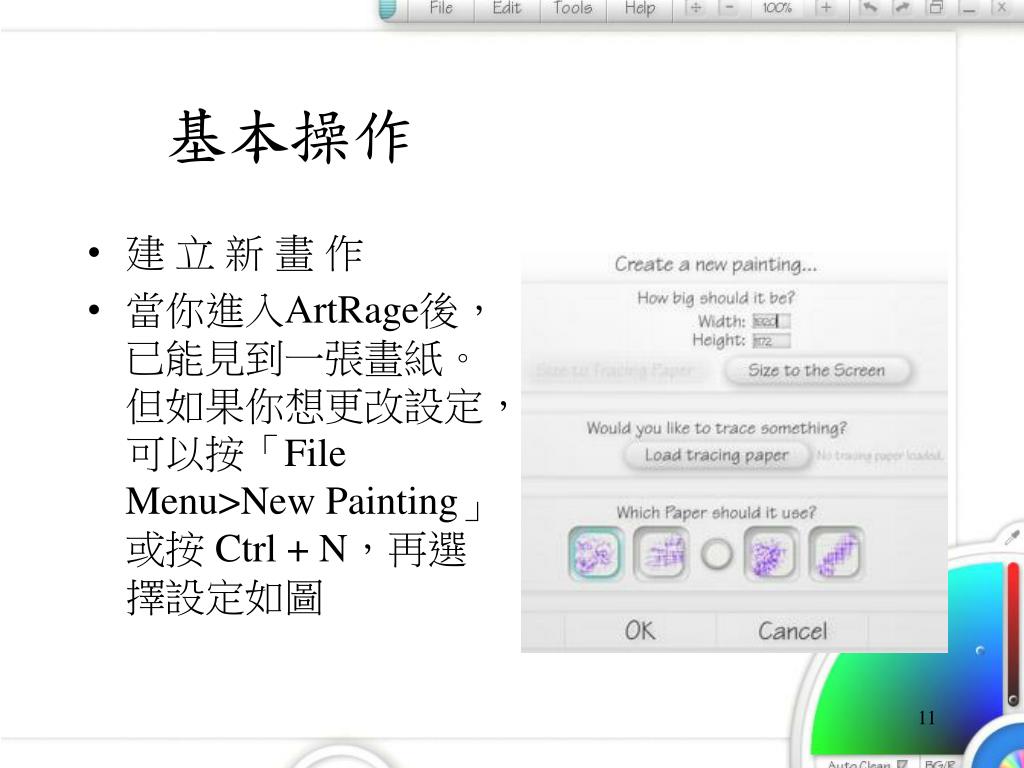1024x768 pixels.
Task: Open the Edit menu
Action: pos(507,8)
